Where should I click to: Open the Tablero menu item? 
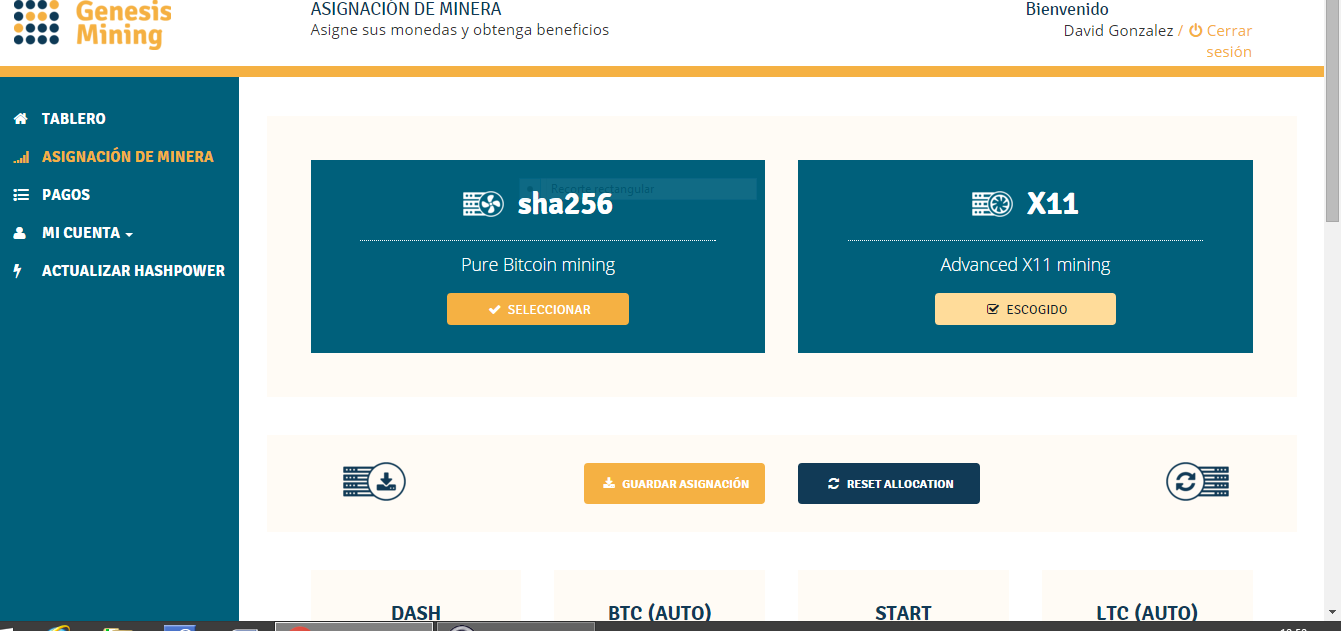click(x=73, y=119)
